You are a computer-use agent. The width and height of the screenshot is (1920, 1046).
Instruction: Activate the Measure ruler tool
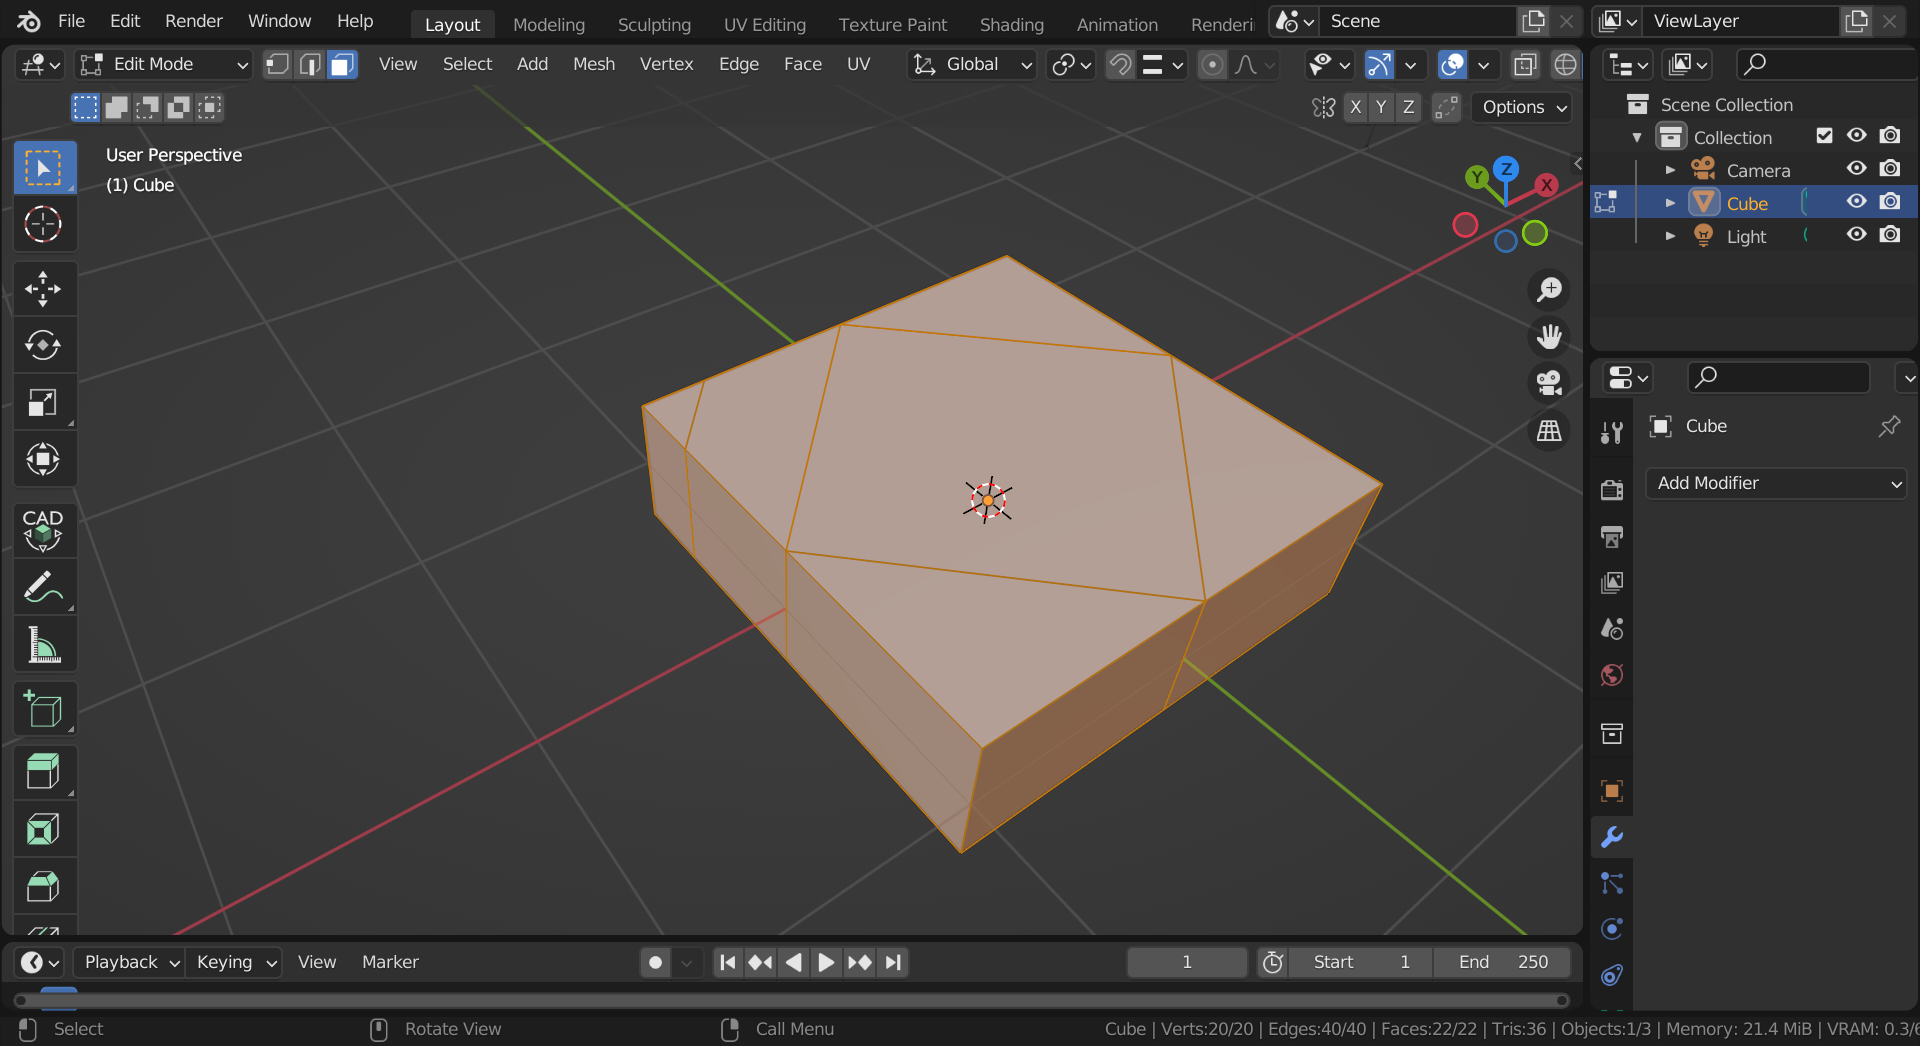pyautogui.click(x=43, y=645)
